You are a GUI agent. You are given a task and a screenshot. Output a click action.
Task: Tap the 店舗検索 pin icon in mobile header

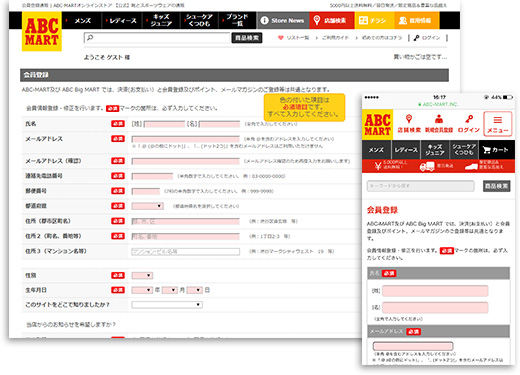tap(409, 123)
